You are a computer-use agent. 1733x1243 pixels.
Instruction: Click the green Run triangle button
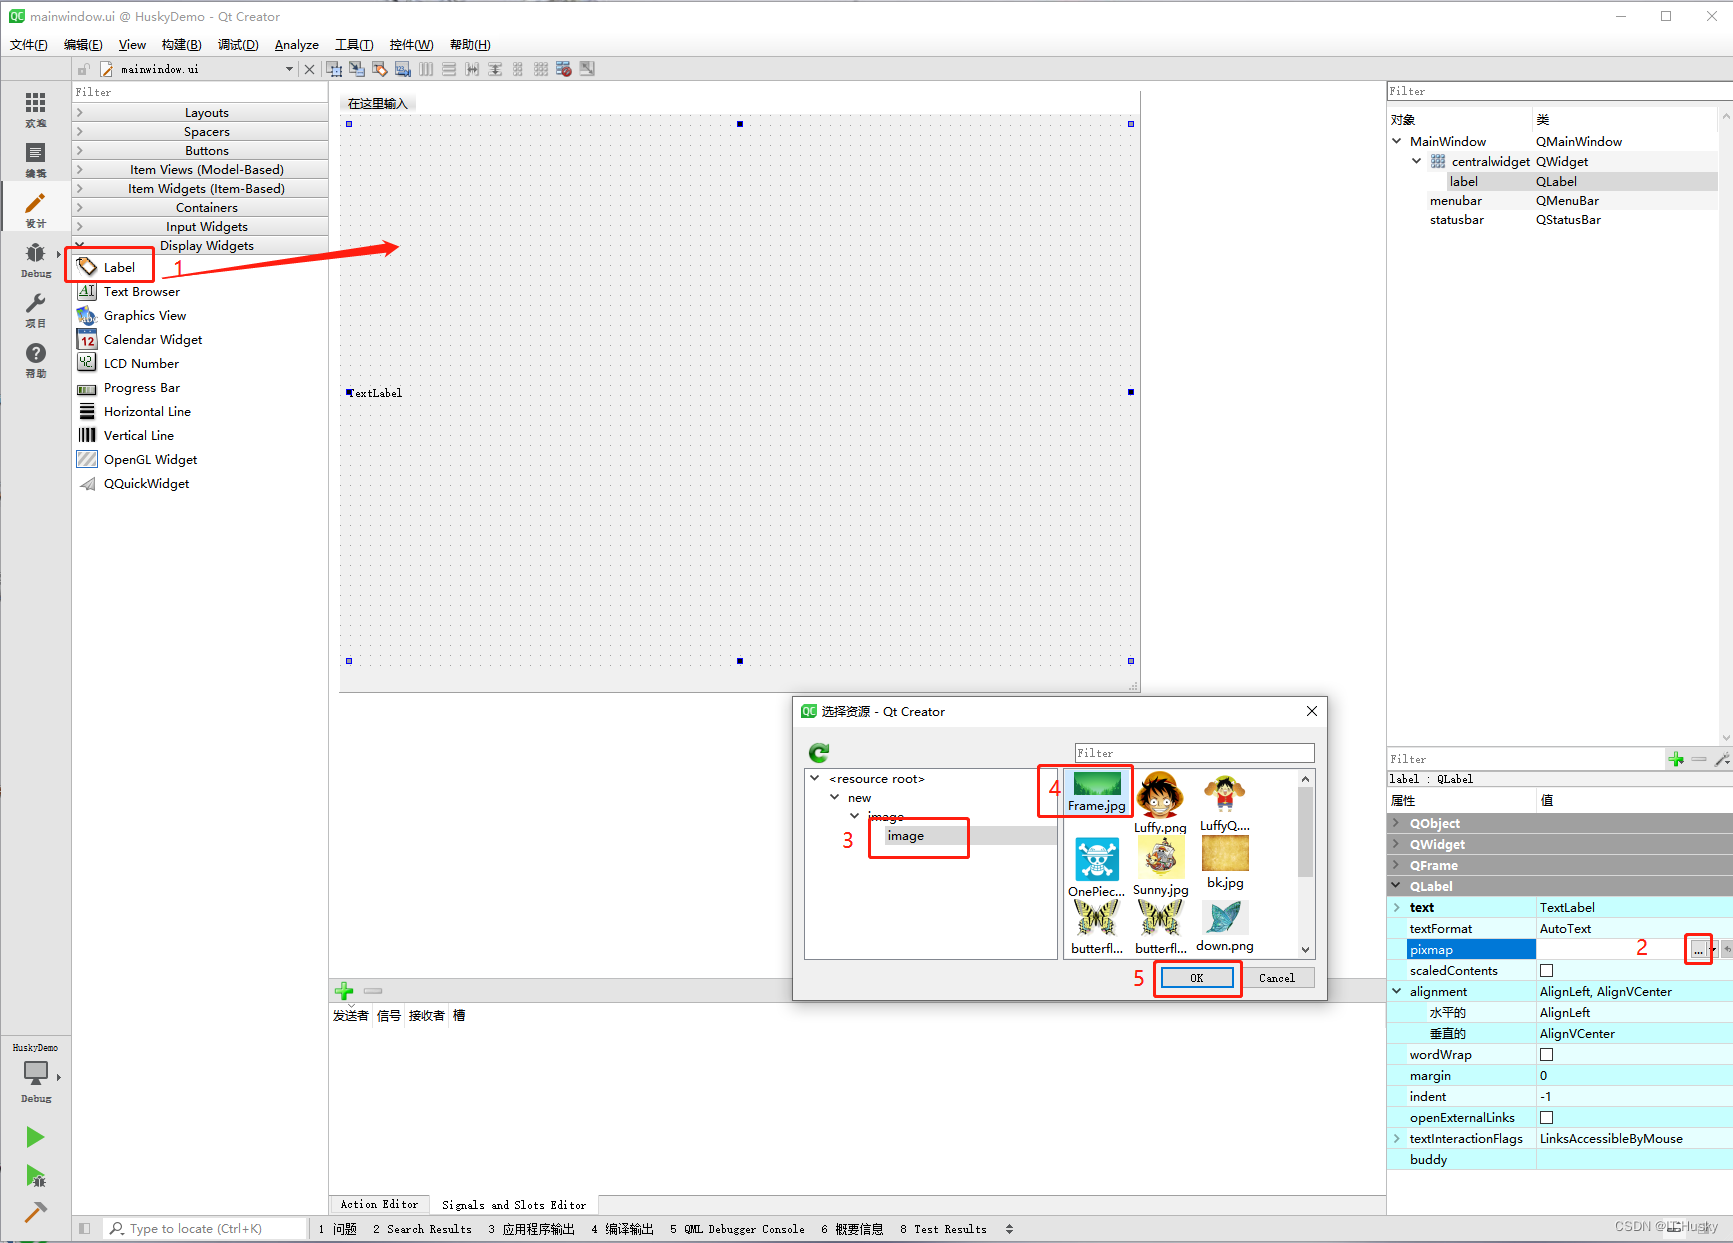(x=35, y=1137)
